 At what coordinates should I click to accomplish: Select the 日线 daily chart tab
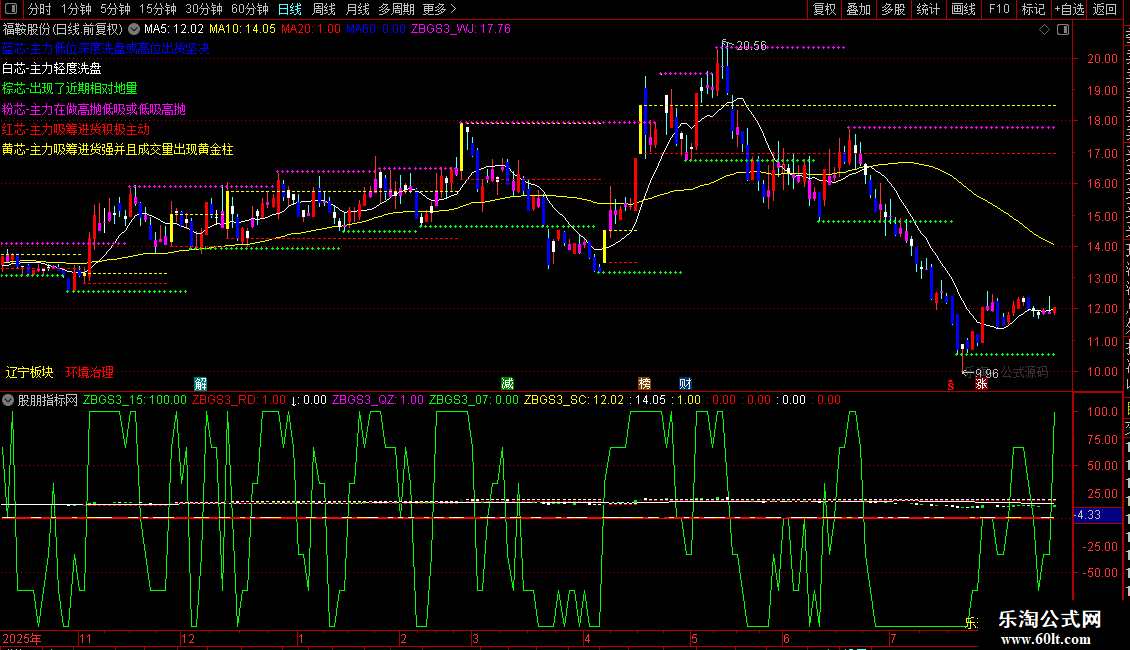pos(290,9)
